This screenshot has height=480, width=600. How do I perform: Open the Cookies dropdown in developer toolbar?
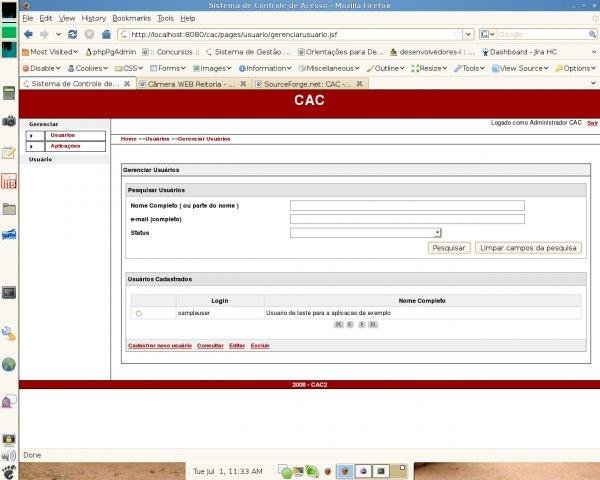[x=88, y=68]
